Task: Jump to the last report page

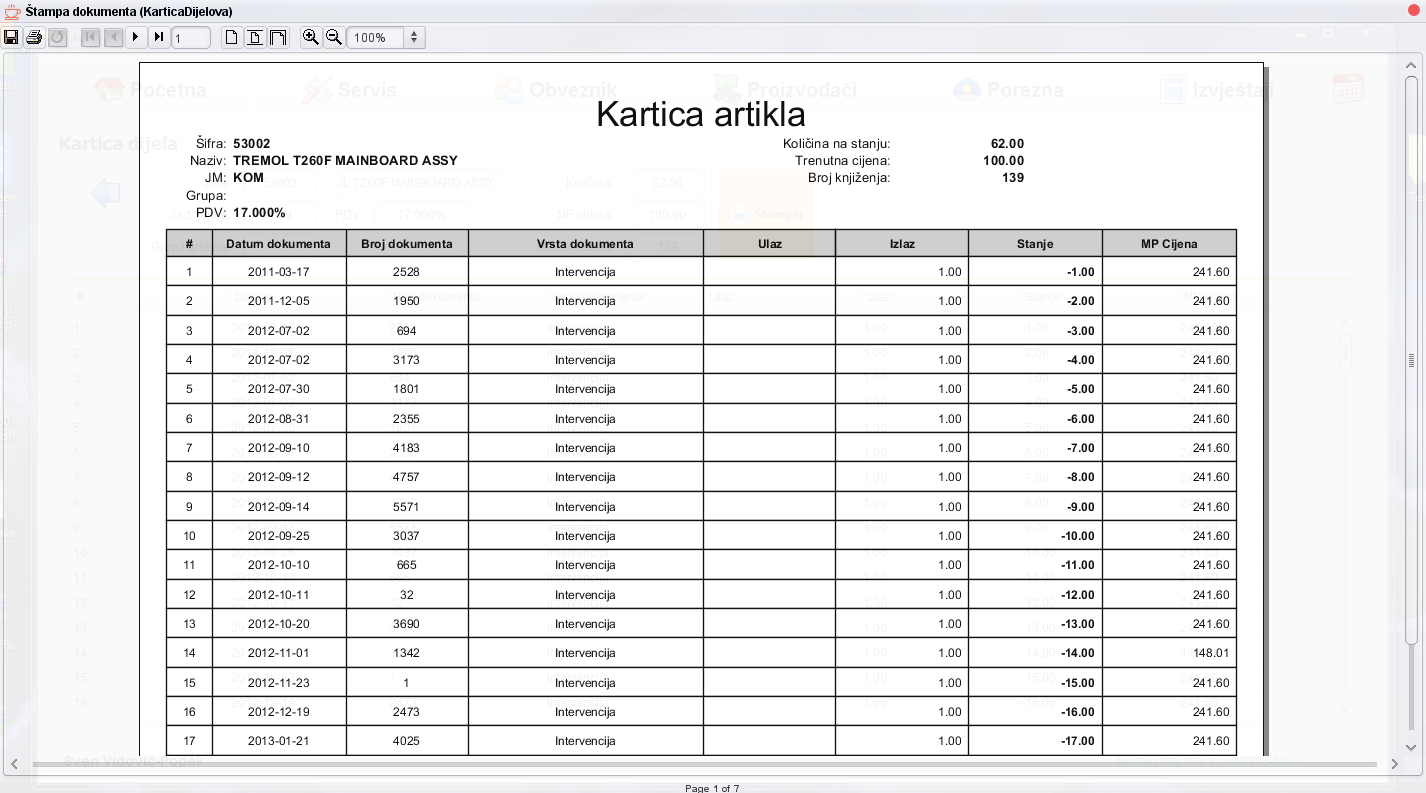Action: pyautogui.click(x=159, y=37)
